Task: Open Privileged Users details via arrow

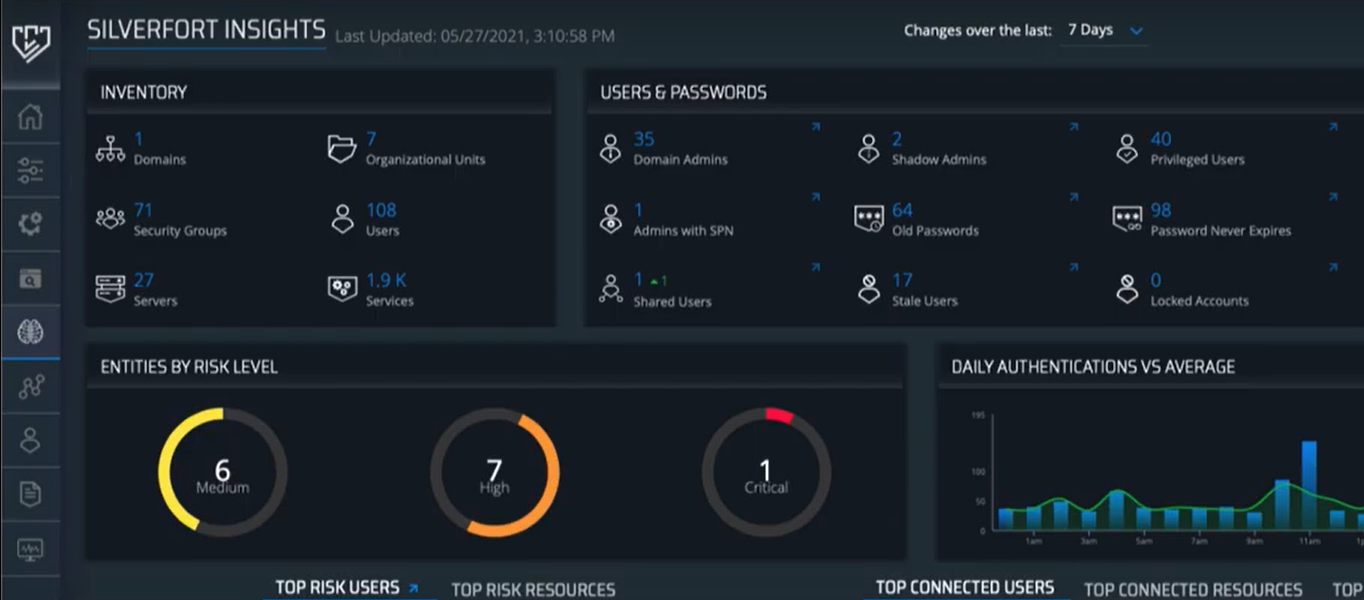Action: (1332, 127)
